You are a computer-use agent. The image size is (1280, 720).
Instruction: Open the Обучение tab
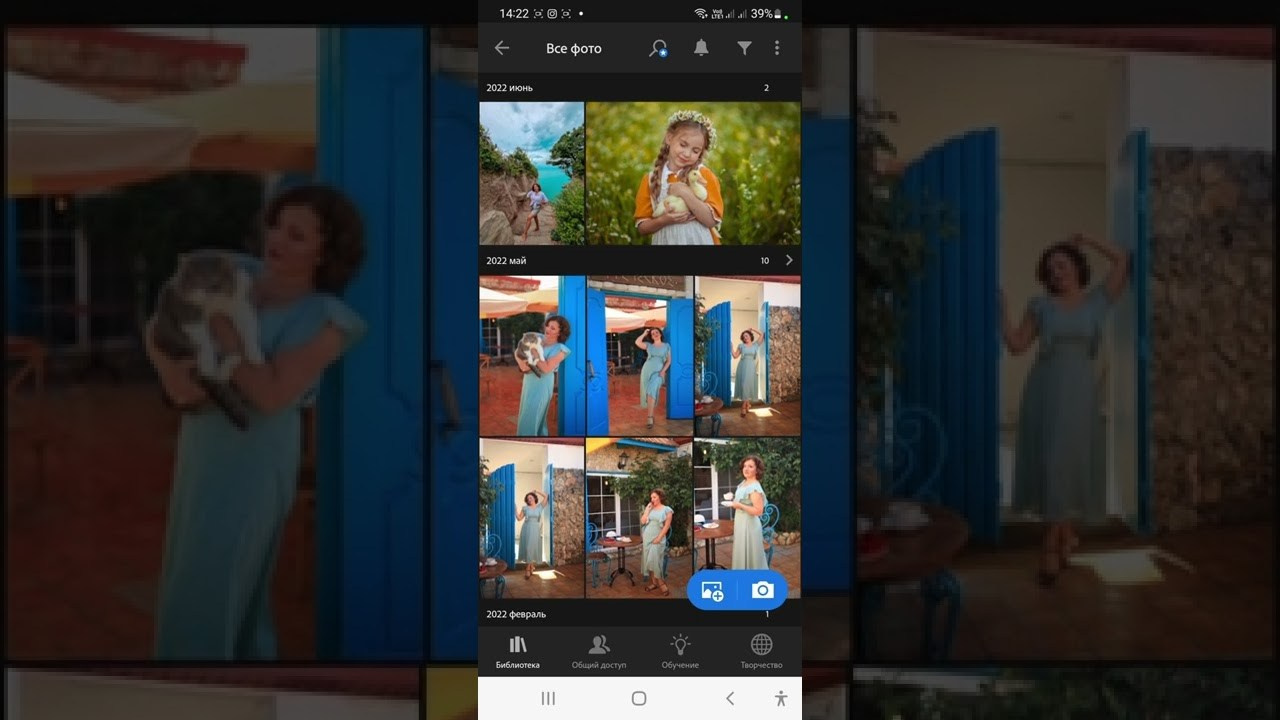tap(680, 652)
